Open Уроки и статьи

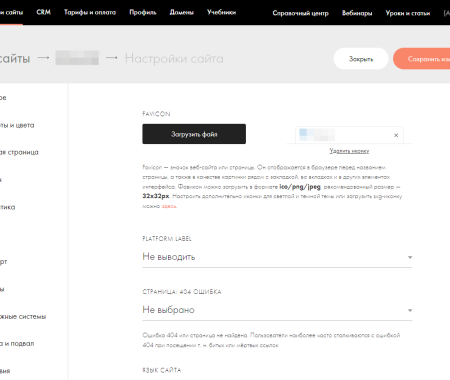coord(408,13)
